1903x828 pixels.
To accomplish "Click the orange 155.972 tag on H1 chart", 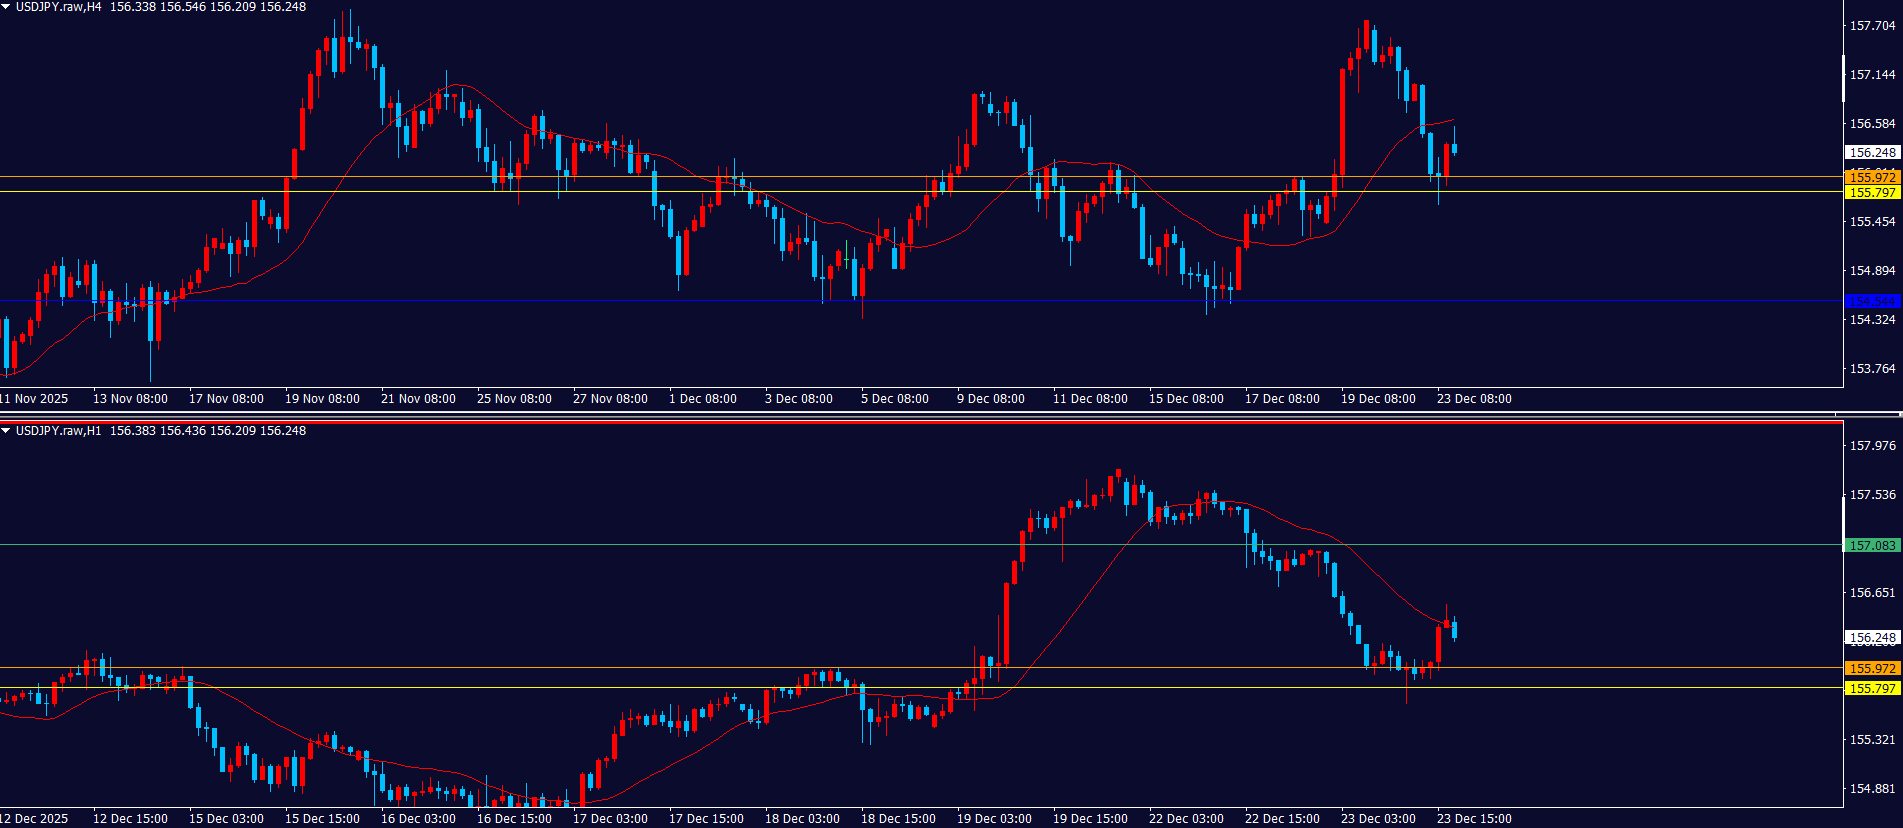I will (1872, 668).
